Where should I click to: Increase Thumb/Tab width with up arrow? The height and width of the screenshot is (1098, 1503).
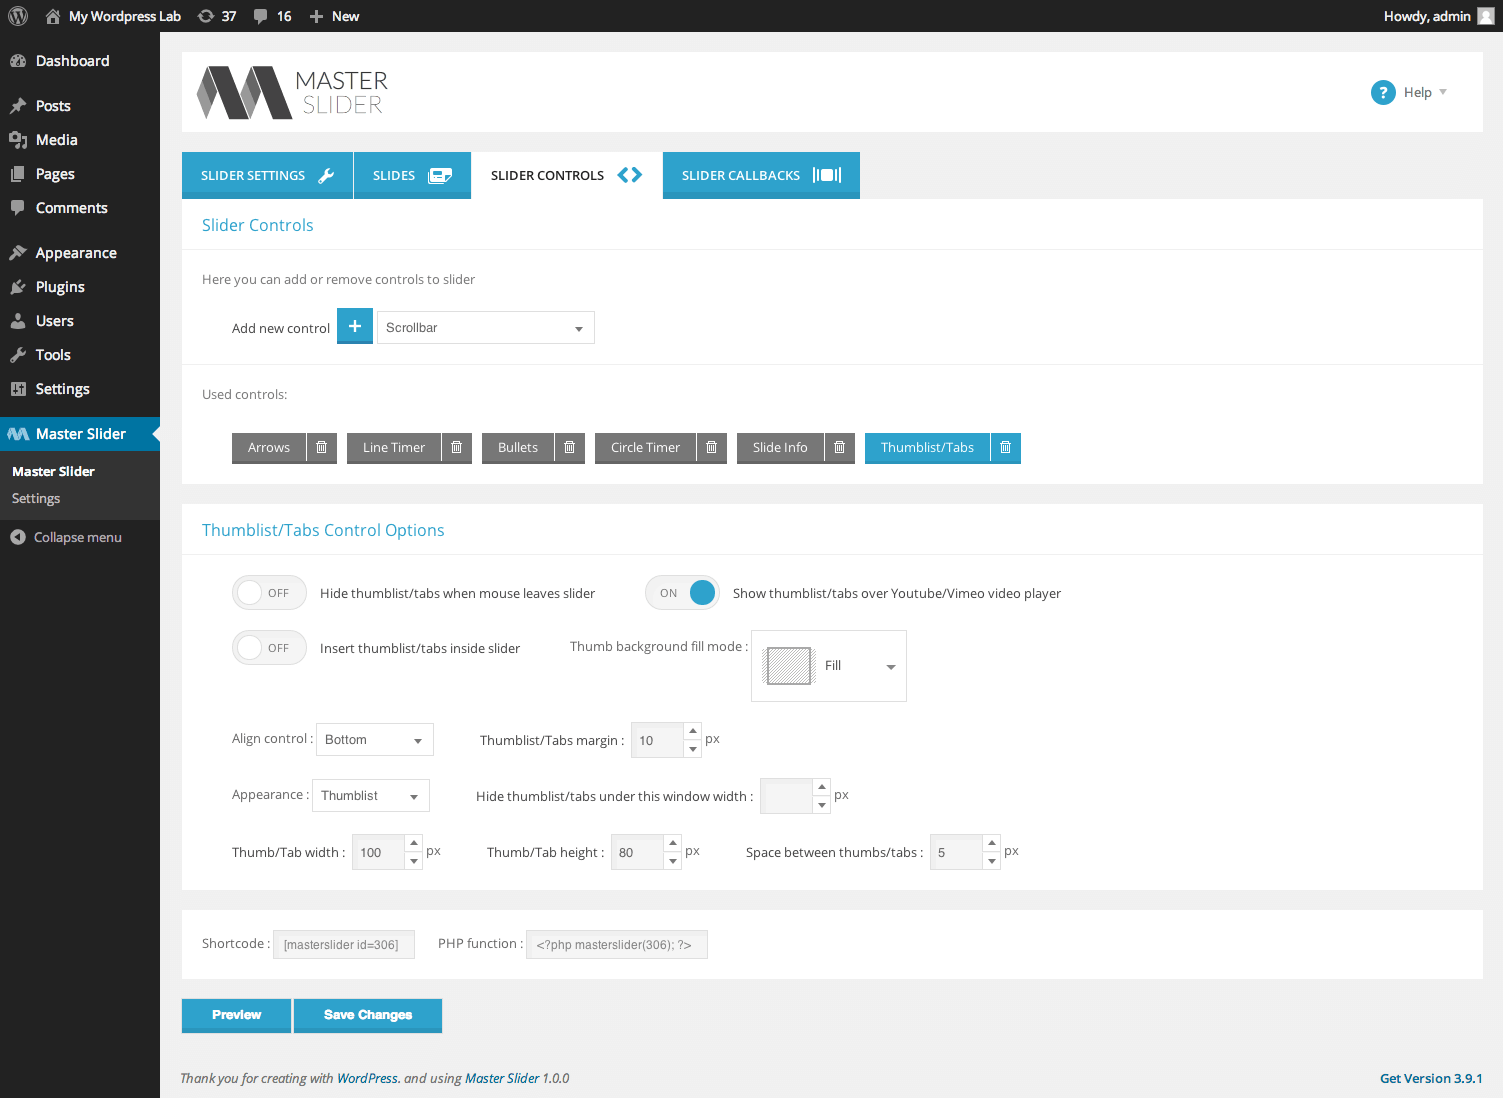414,843
